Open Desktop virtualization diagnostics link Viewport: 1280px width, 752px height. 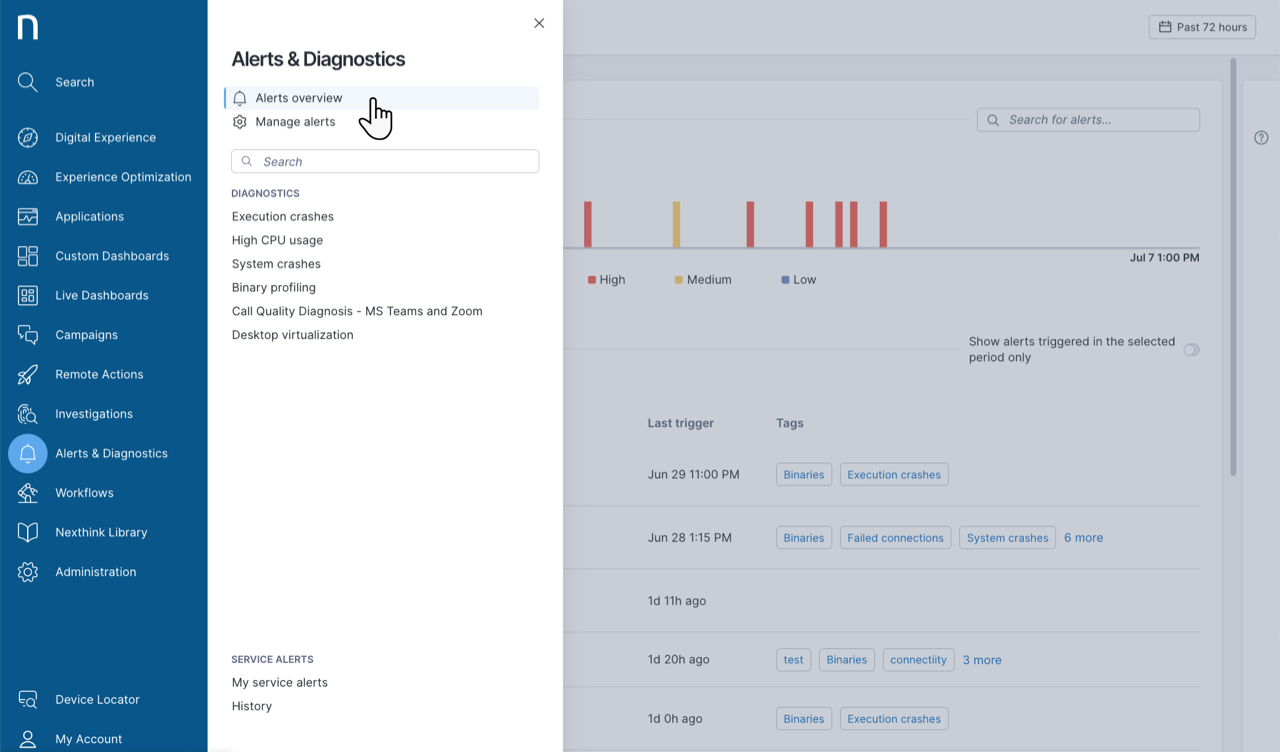tap(293, 335)
